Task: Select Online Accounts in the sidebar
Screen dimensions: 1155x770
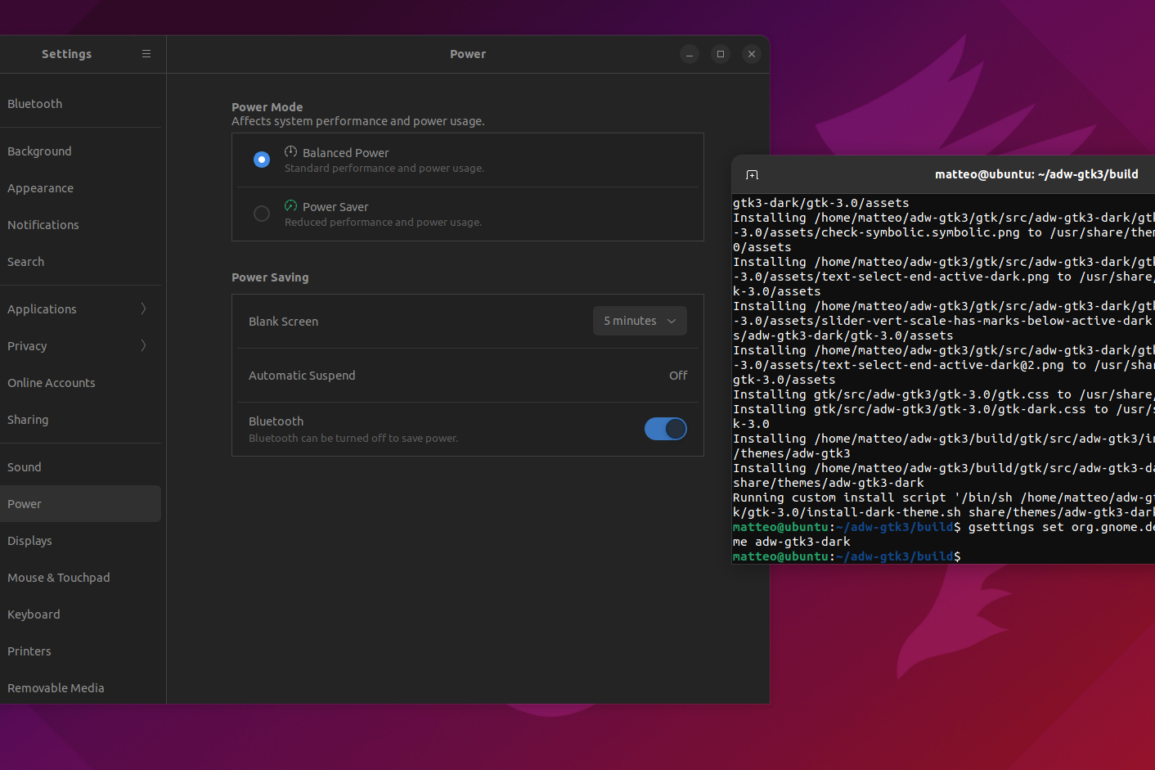Action: (x=51, y=383)
